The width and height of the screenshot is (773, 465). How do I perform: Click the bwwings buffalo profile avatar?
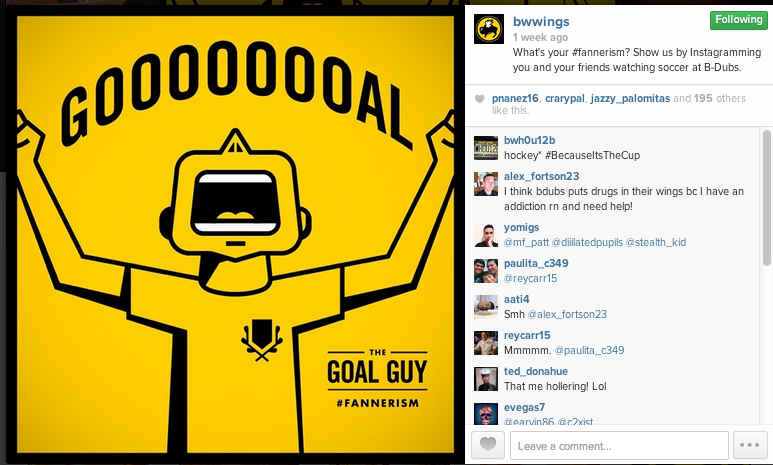point(489,29)
